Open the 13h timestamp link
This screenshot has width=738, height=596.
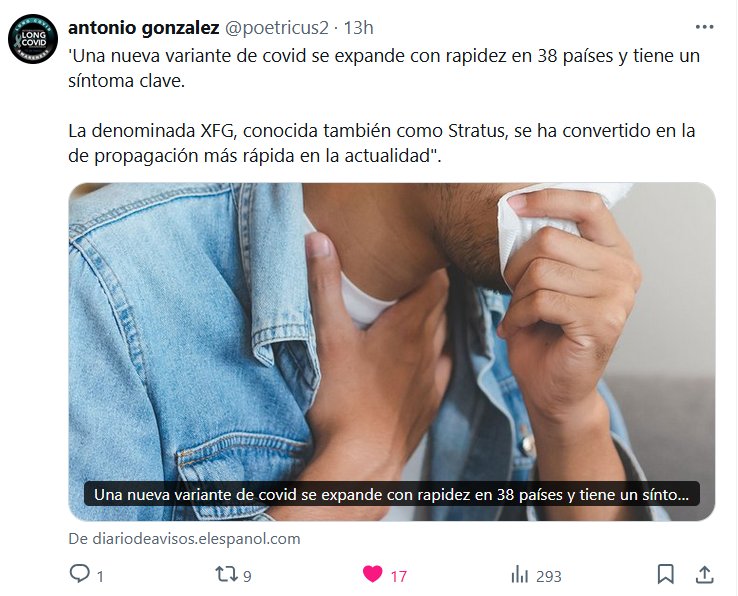[x=358, y=28]
